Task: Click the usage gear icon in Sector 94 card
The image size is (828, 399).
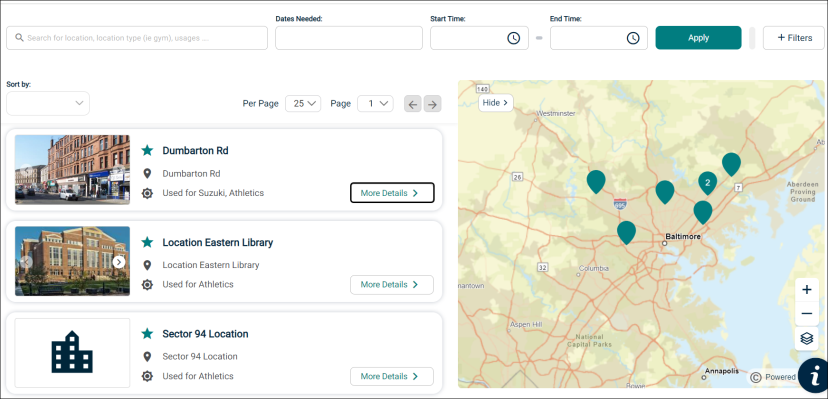Action: tap(147, 376)
